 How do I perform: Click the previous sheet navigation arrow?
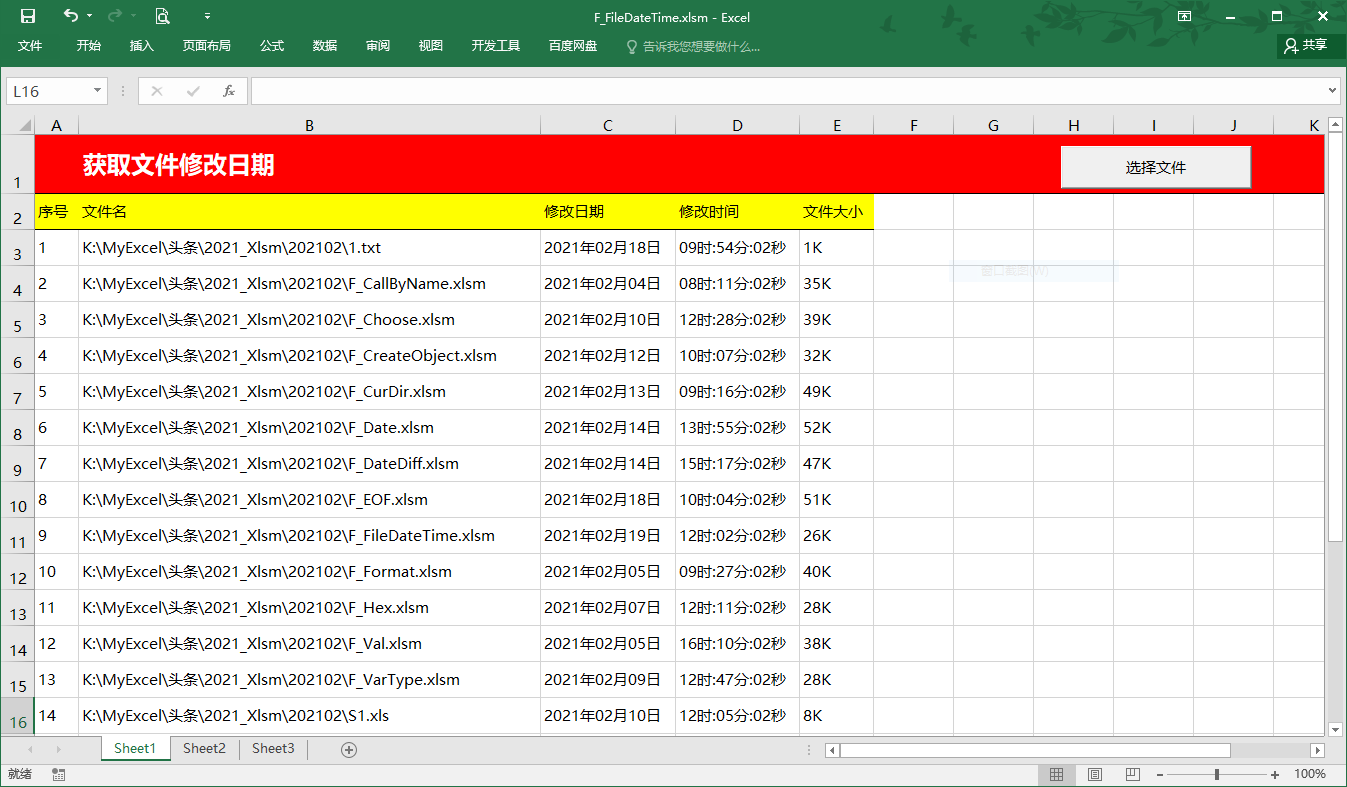tap(30, 749)
